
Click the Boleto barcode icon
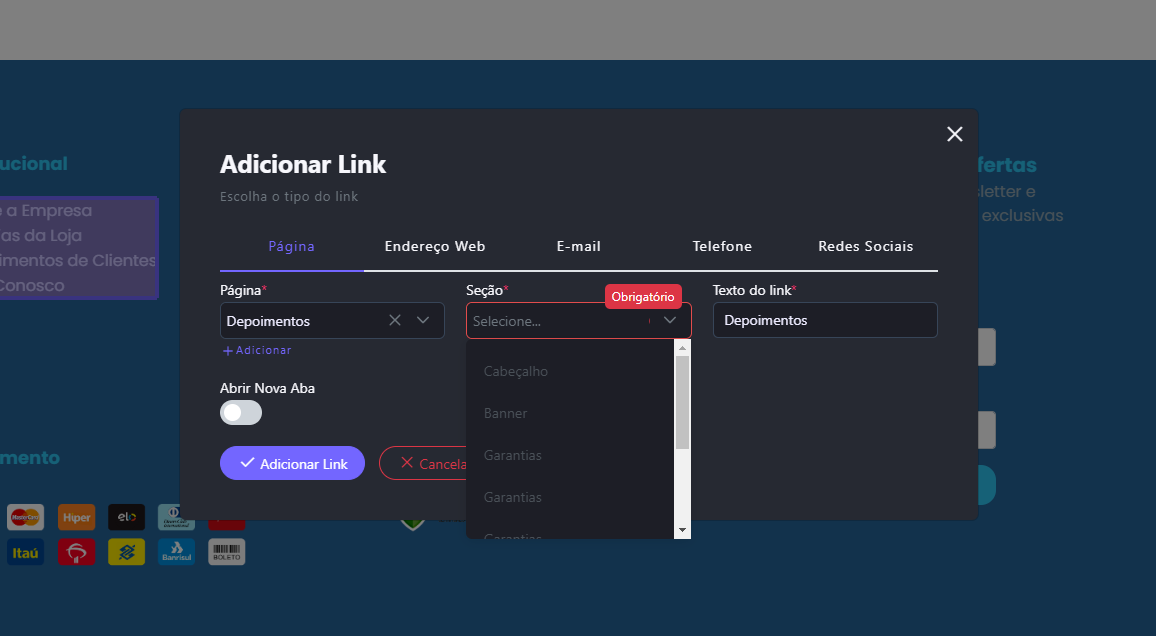coord(227,552)
